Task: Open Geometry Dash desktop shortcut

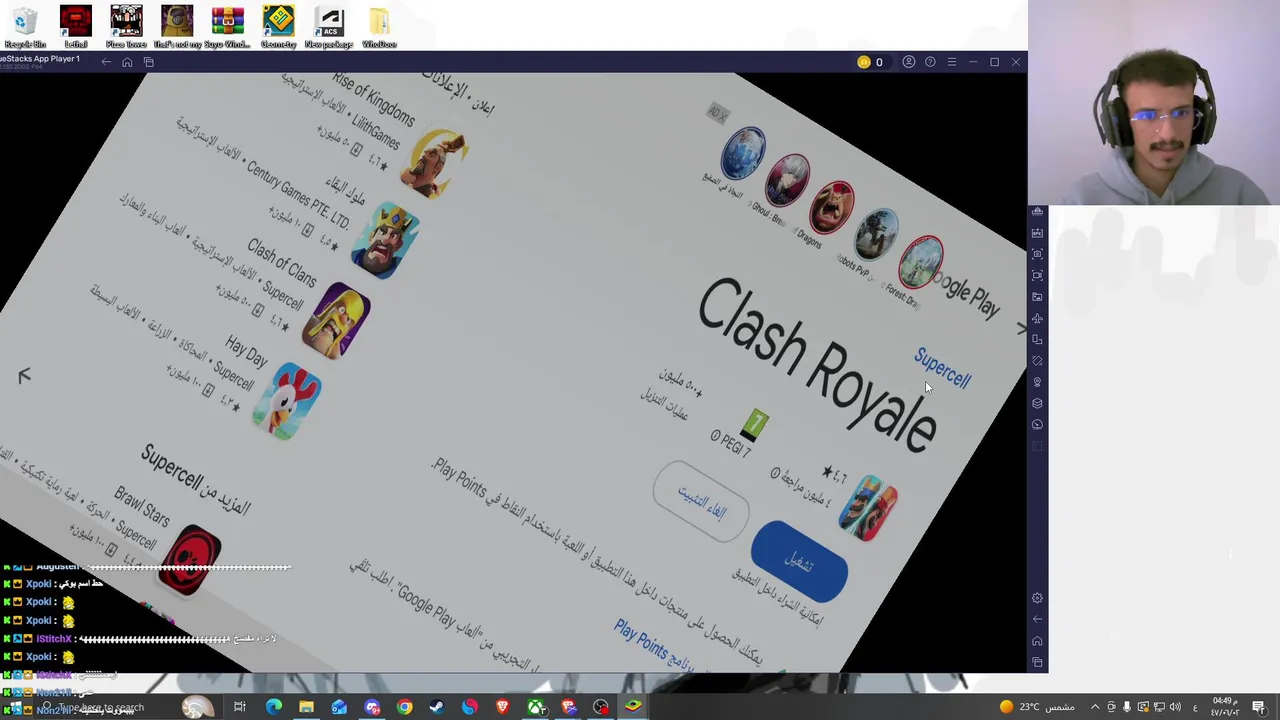Action: tap(278, 27)
